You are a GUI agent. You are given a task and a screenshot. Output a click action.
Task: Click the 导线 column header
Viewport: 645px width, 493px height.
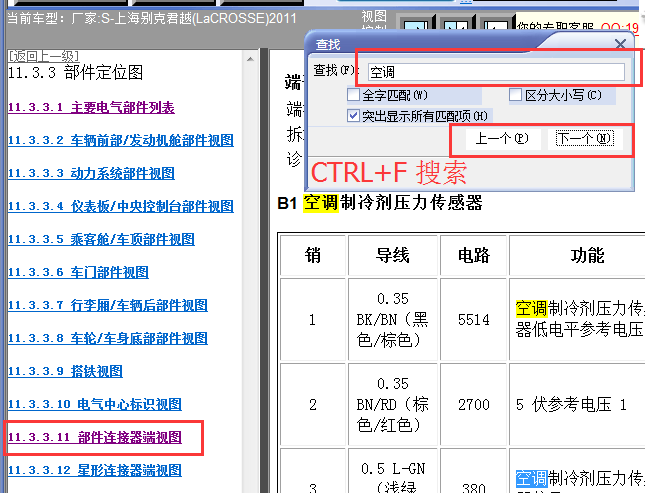coord(393,255)
